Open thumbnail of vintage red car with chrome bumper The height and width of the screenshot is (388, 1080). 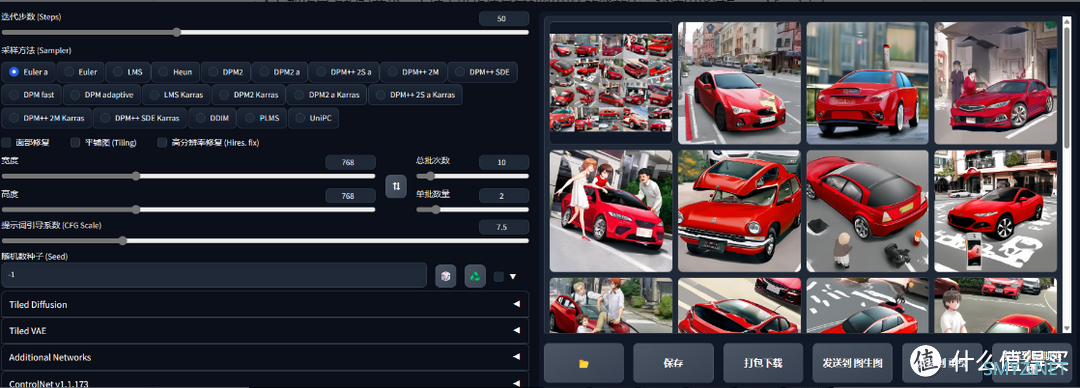tap(739, 211)
